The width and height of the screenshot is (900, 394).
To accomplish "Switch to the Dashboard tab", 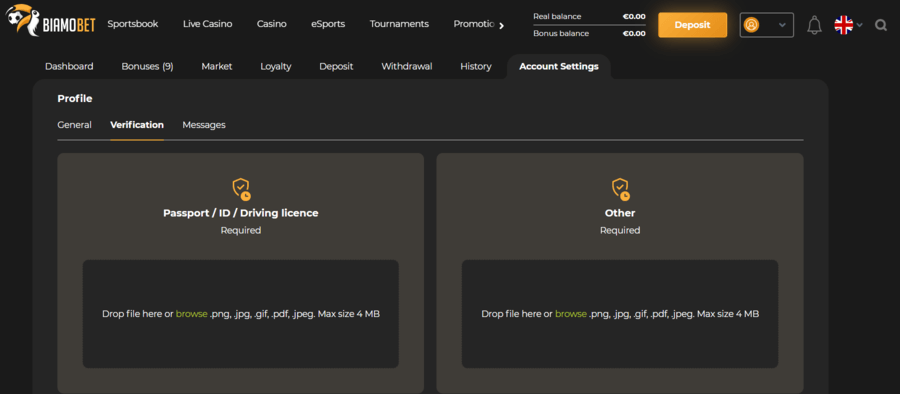I will tap(69, 67).
